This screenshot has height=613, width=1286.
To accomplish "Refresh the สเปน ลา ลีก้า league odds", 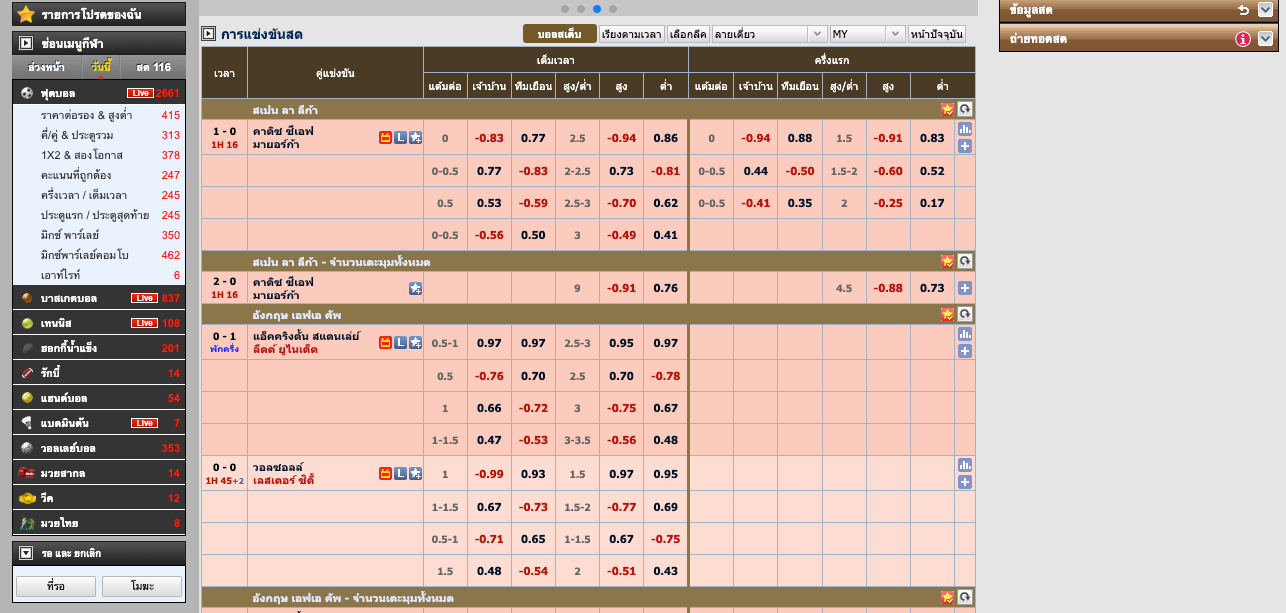I will click(965, 109).
